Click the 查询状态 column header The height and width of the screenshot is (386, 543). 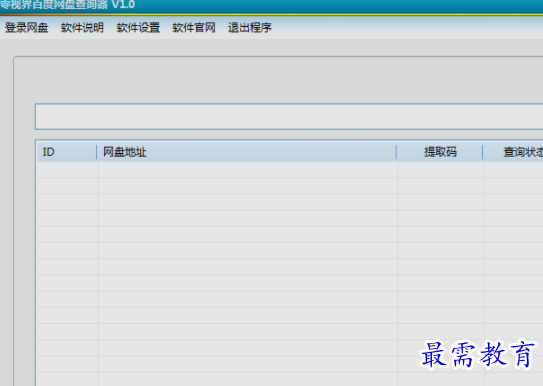pos(513,152)
